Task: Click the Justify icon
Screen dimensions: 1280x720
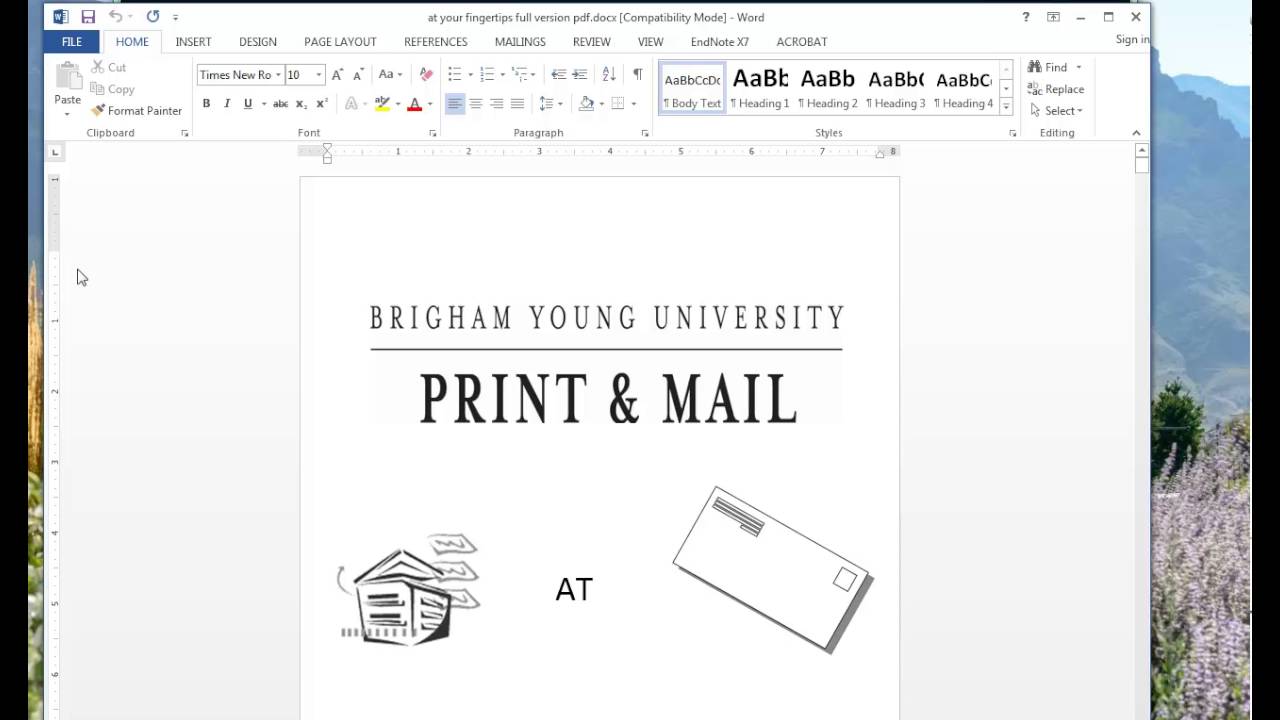Action: 517,104
